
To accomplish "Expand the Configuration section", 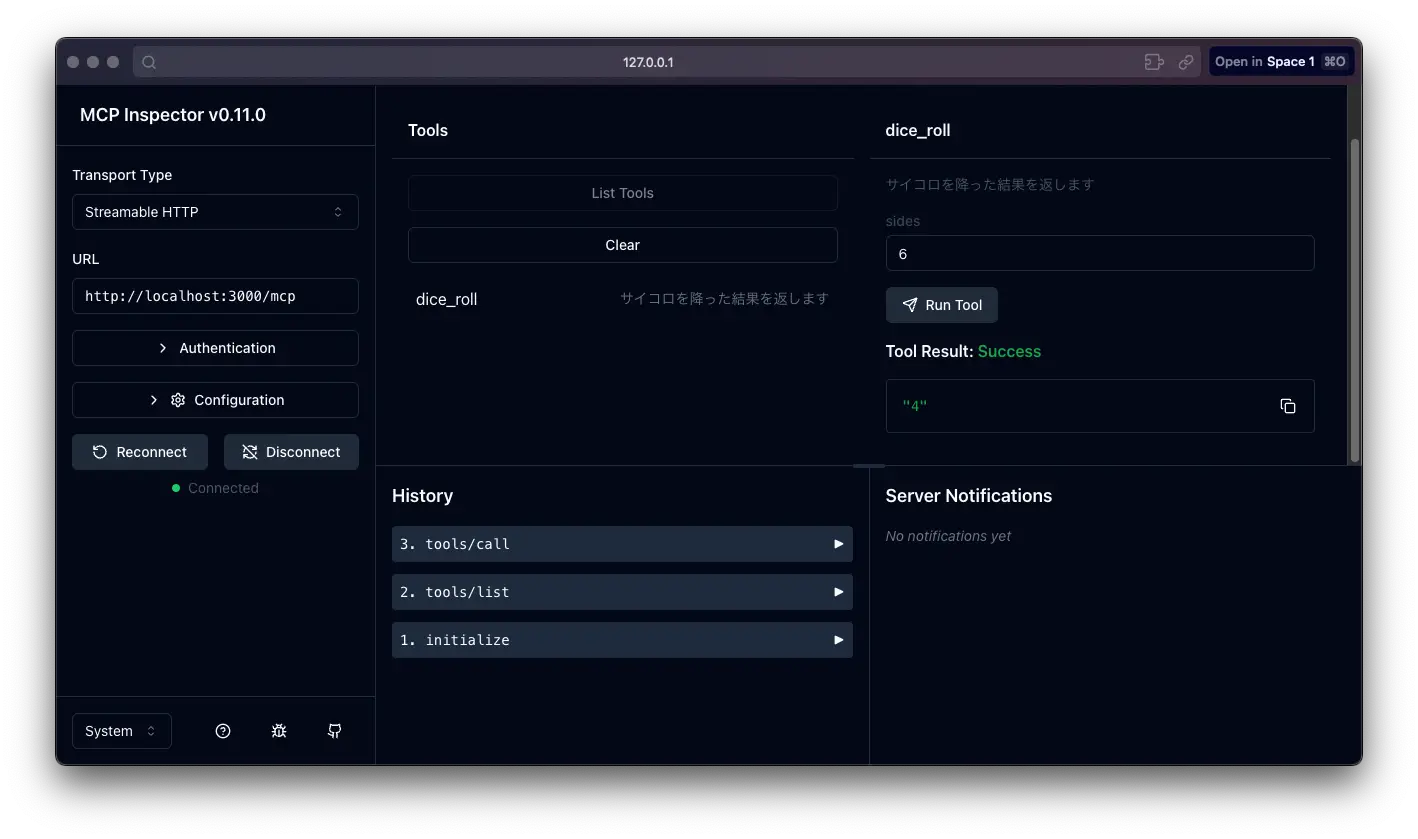I will 215,400.
